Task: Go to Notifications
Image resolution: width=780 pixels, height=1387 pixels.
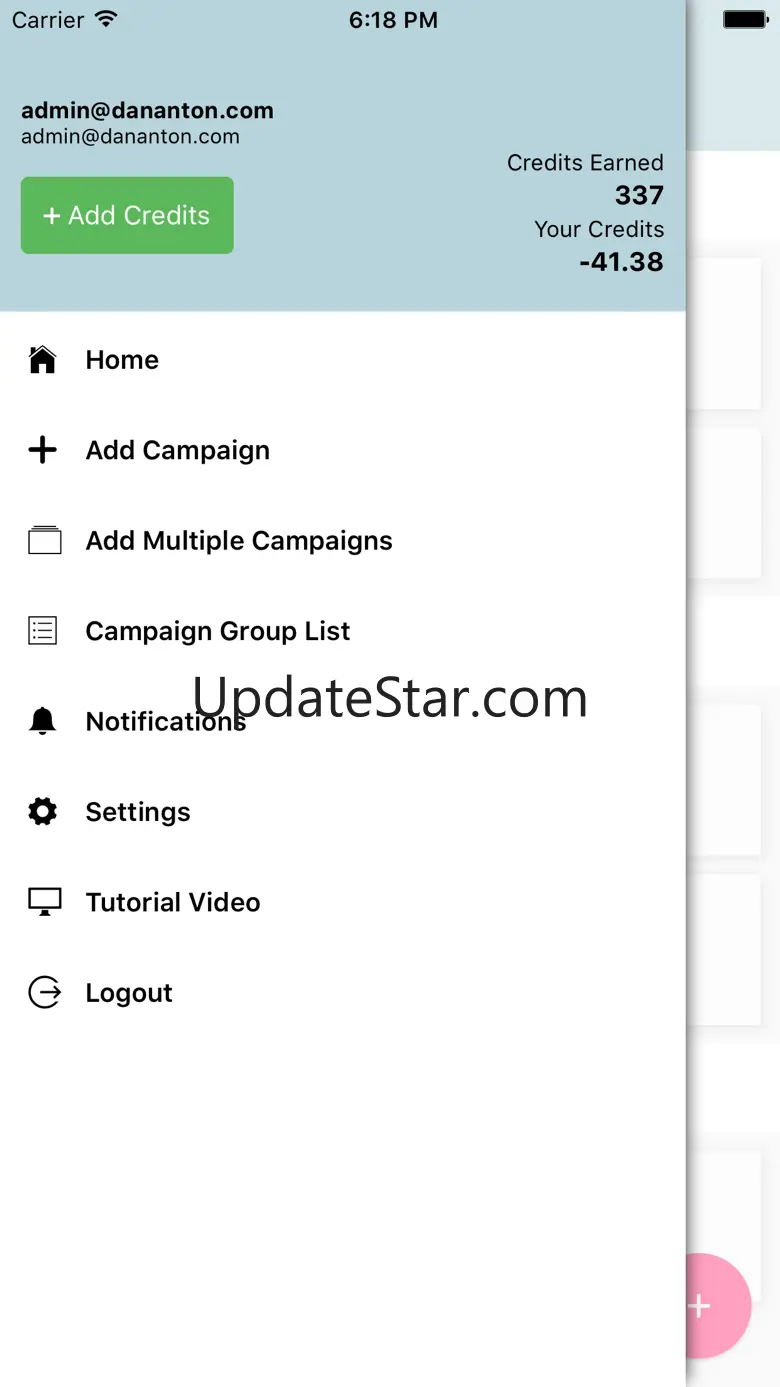Action: [166, 721]
